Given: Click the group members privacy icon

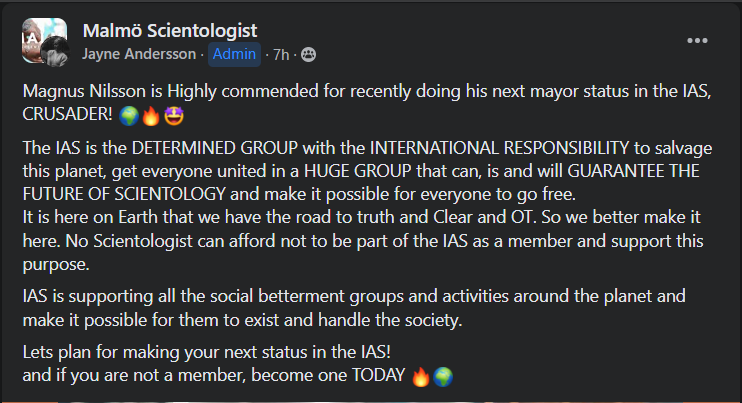Looking at the screenshot, I should click(308, 54).
